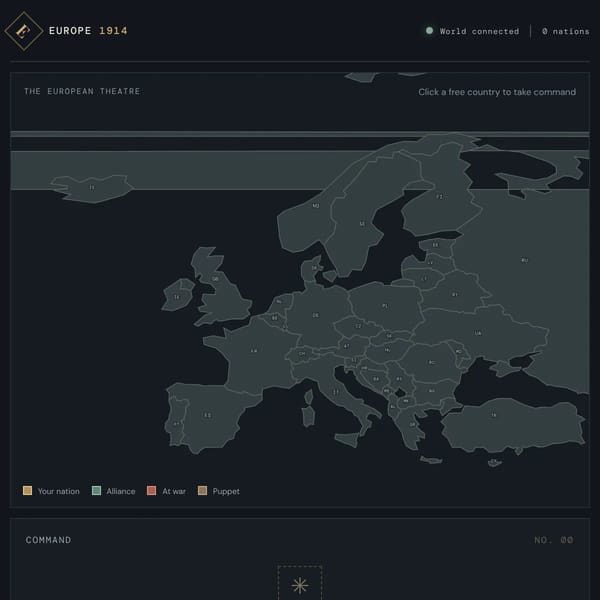The height and width of the screenshot is (600, 600).
Task: Click the Your nation legend label
Action: point(59,491)
